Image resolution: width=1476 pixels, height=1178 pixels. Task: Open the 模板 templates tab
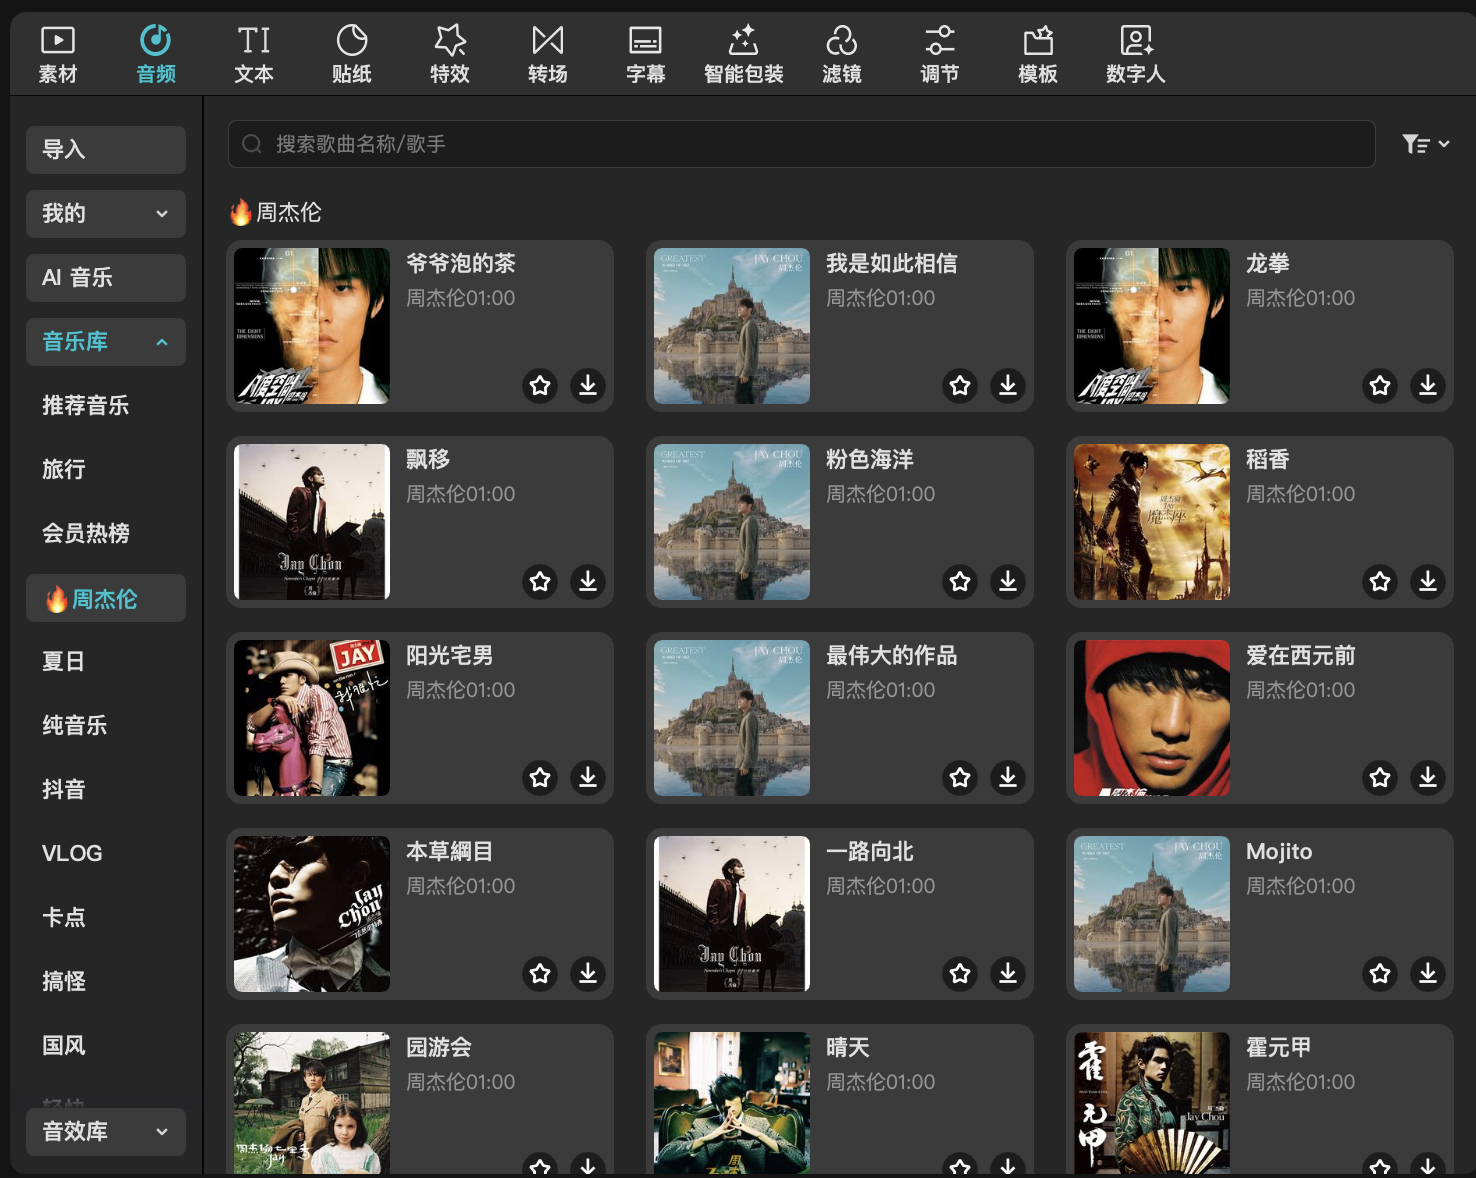point(1038,54)
